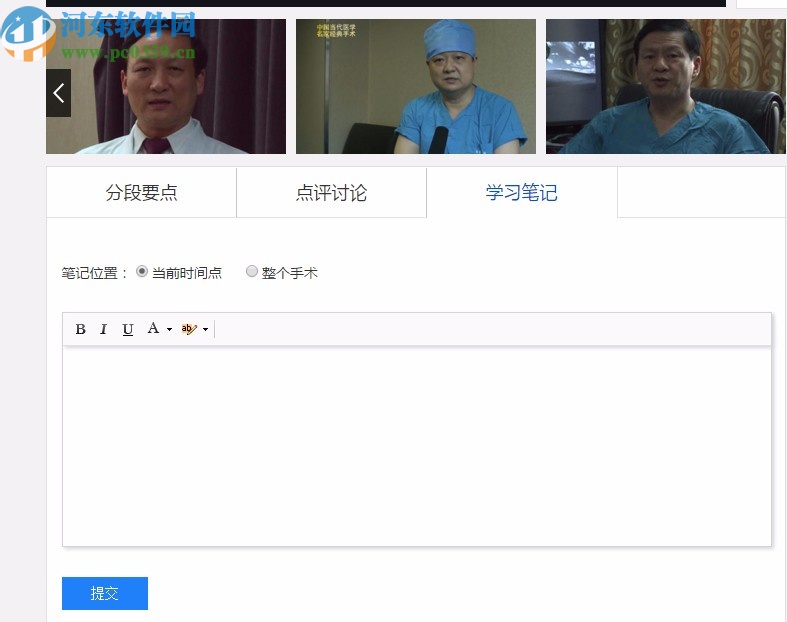Select the 整个手术 radio button
The width and height of the screenshot is (787, 622).
coord(251,272)
